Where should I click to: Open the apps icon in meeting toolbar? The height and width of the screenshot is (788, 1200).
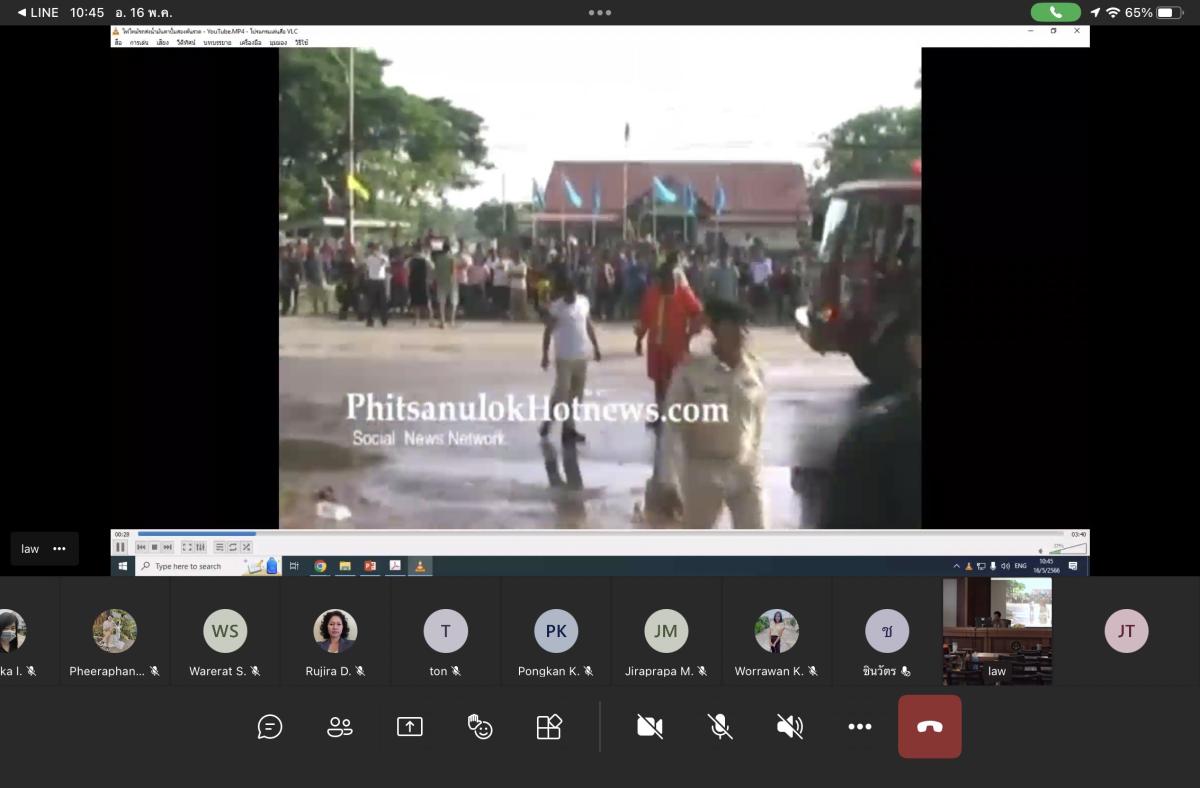(549, 727)
